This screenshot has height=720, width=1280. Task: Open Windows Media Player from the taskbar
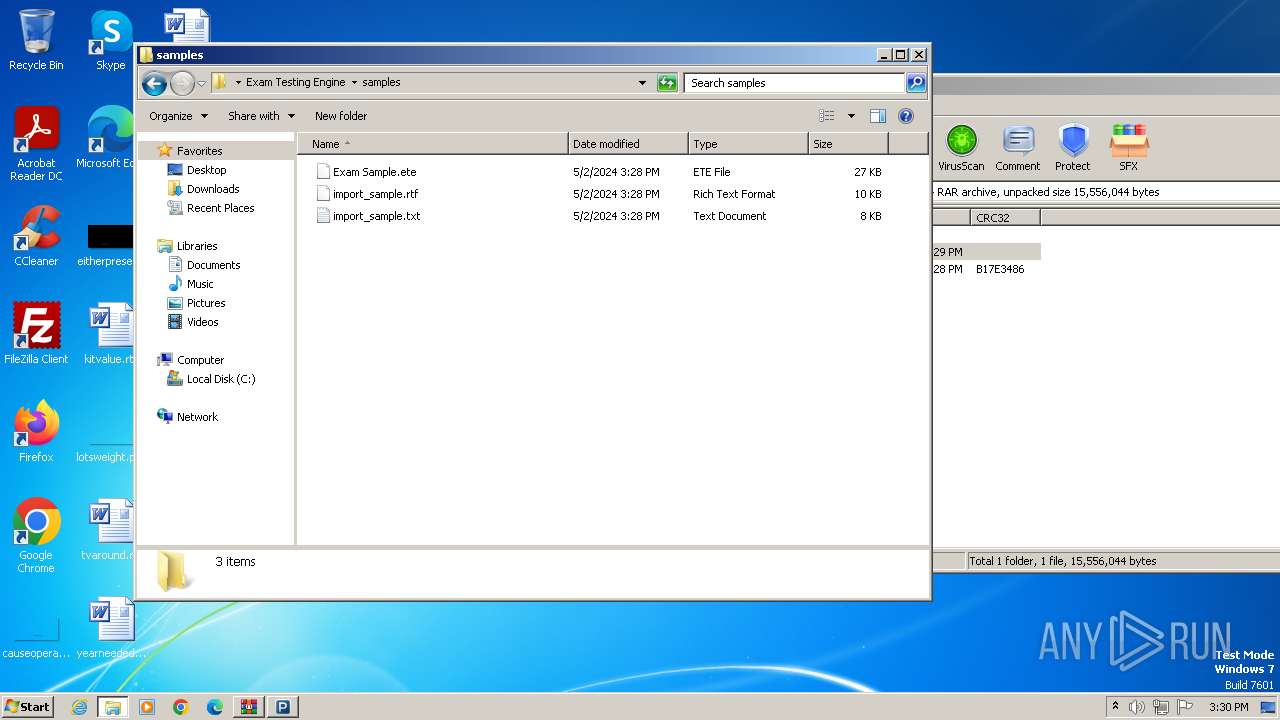(147, 707)
